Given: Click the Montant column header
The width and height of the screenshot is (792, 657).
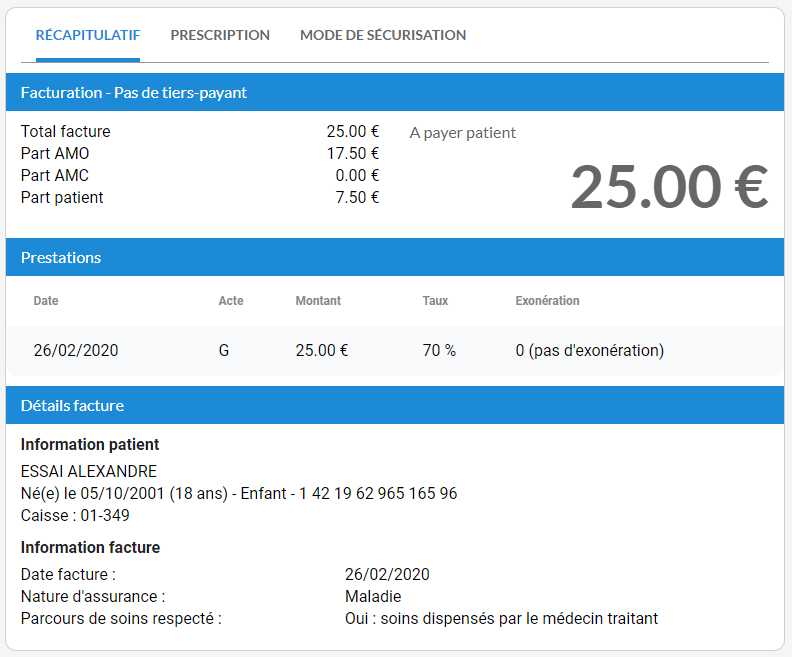Looking at the screenshot, I should (x=318, y=301).
